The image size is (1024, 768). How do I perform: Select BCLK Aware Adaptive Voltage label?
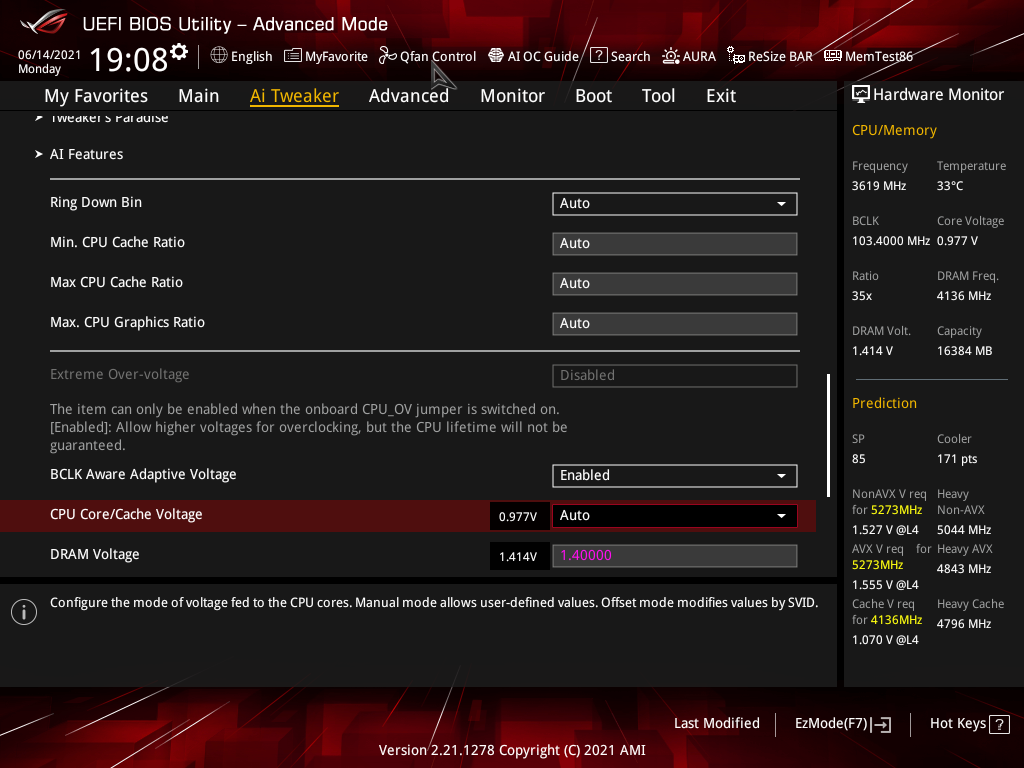pyautogui.click(x=143, y=475)
